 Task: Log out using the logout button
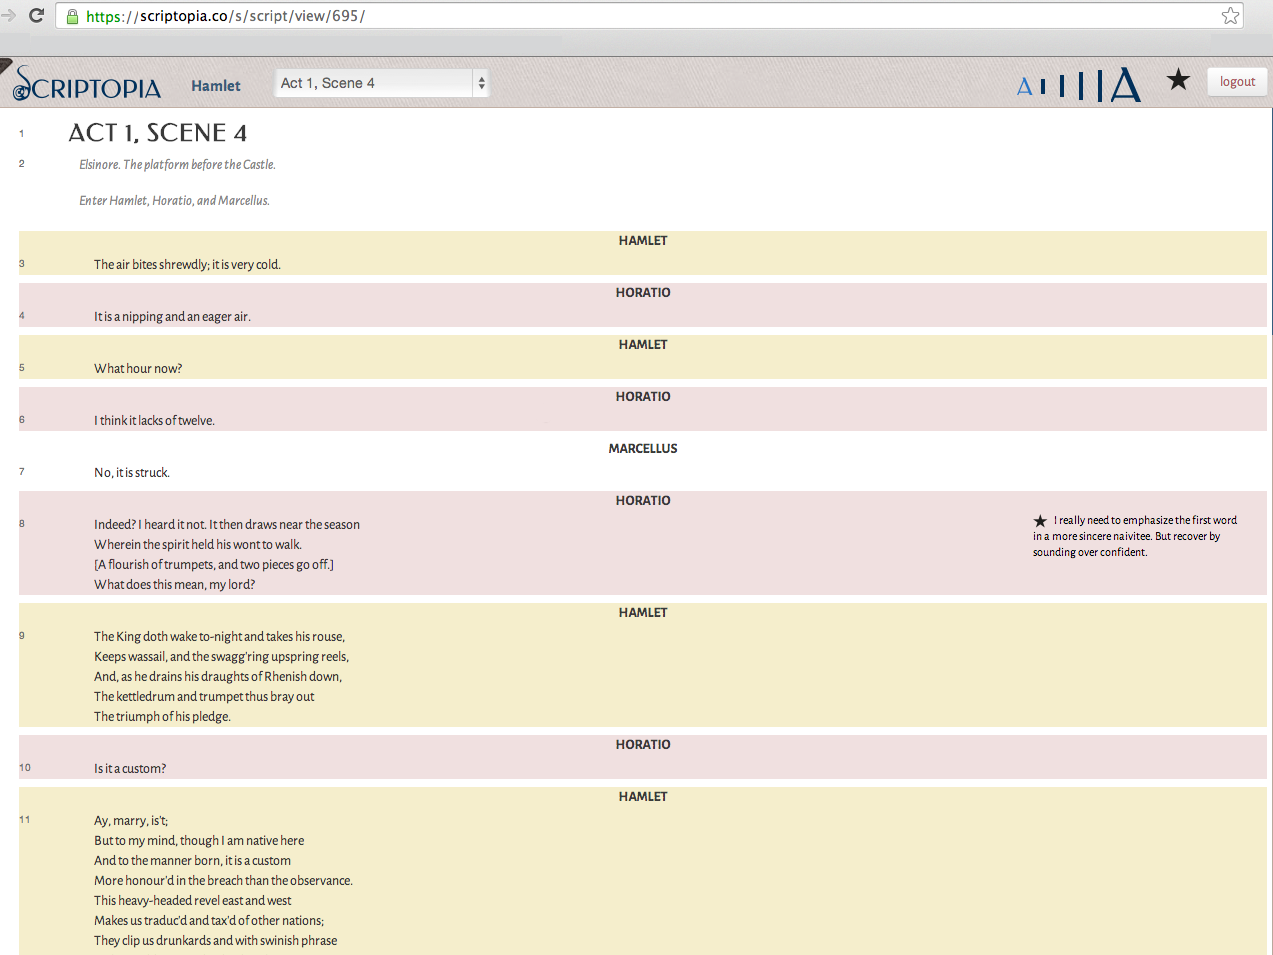1237,82
